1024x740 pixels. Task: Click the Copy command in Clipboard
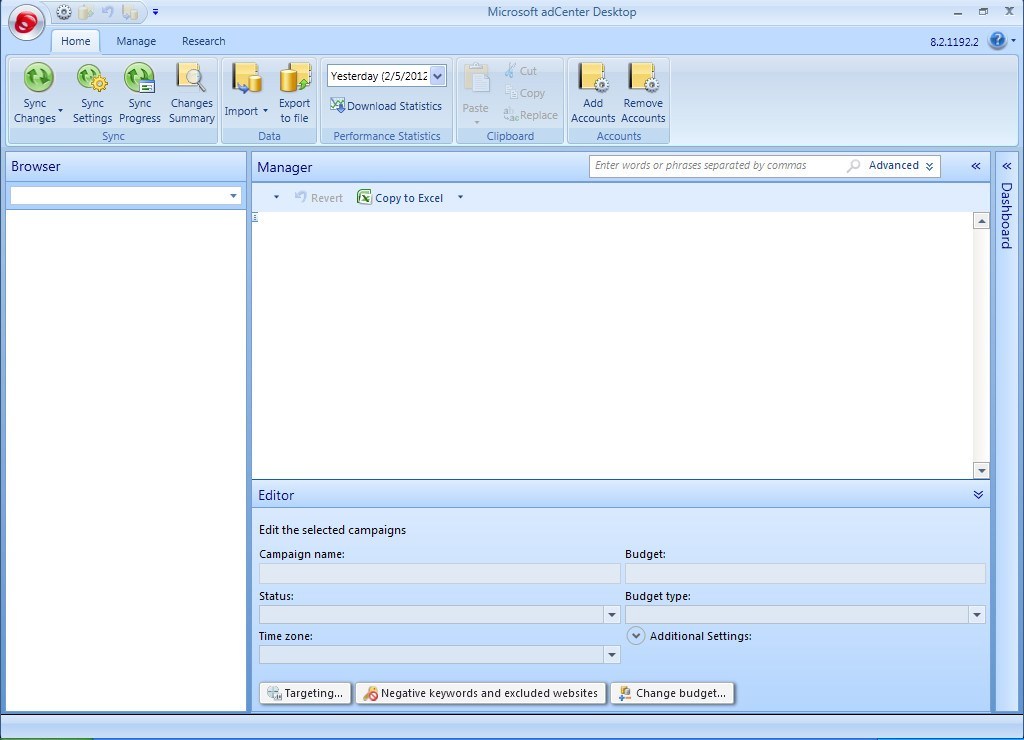click(x=525, y=93)
